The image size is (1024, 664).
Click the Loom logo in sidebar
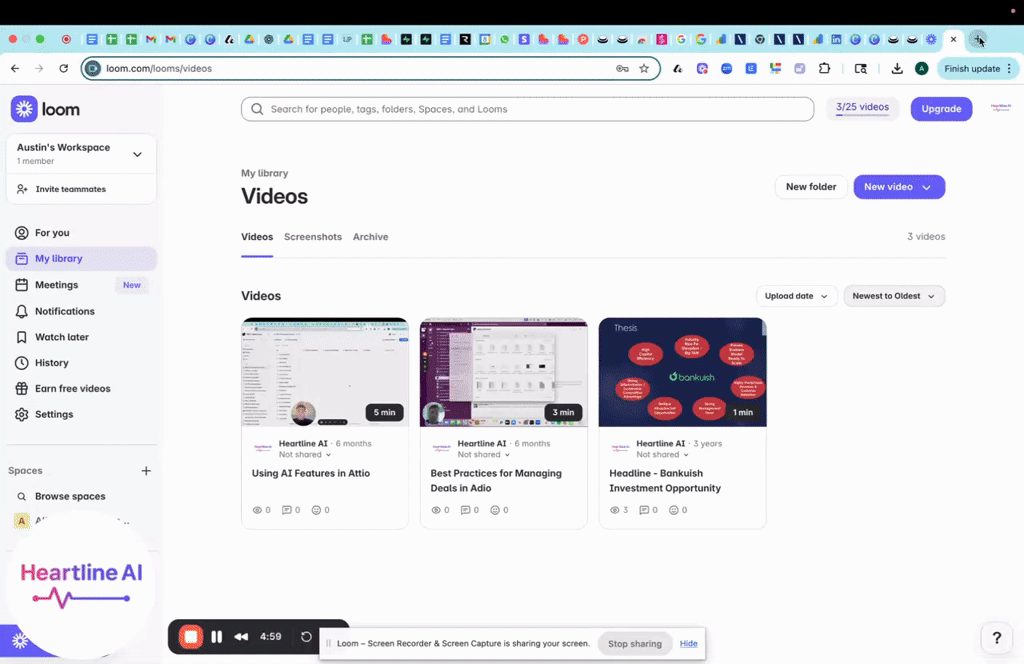[45, 109]
